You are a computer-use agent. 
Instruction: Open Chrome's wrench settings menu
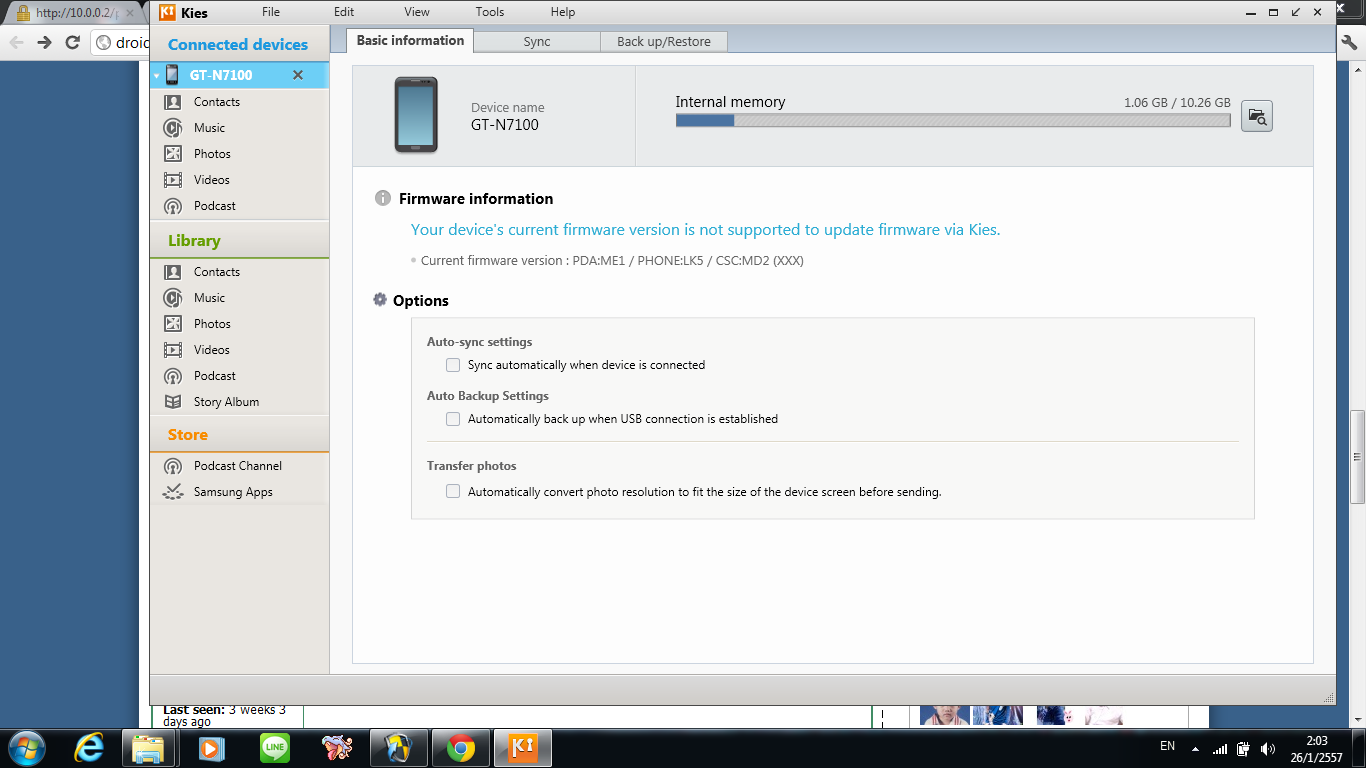pyautogui.click(x=1351, y=42)
